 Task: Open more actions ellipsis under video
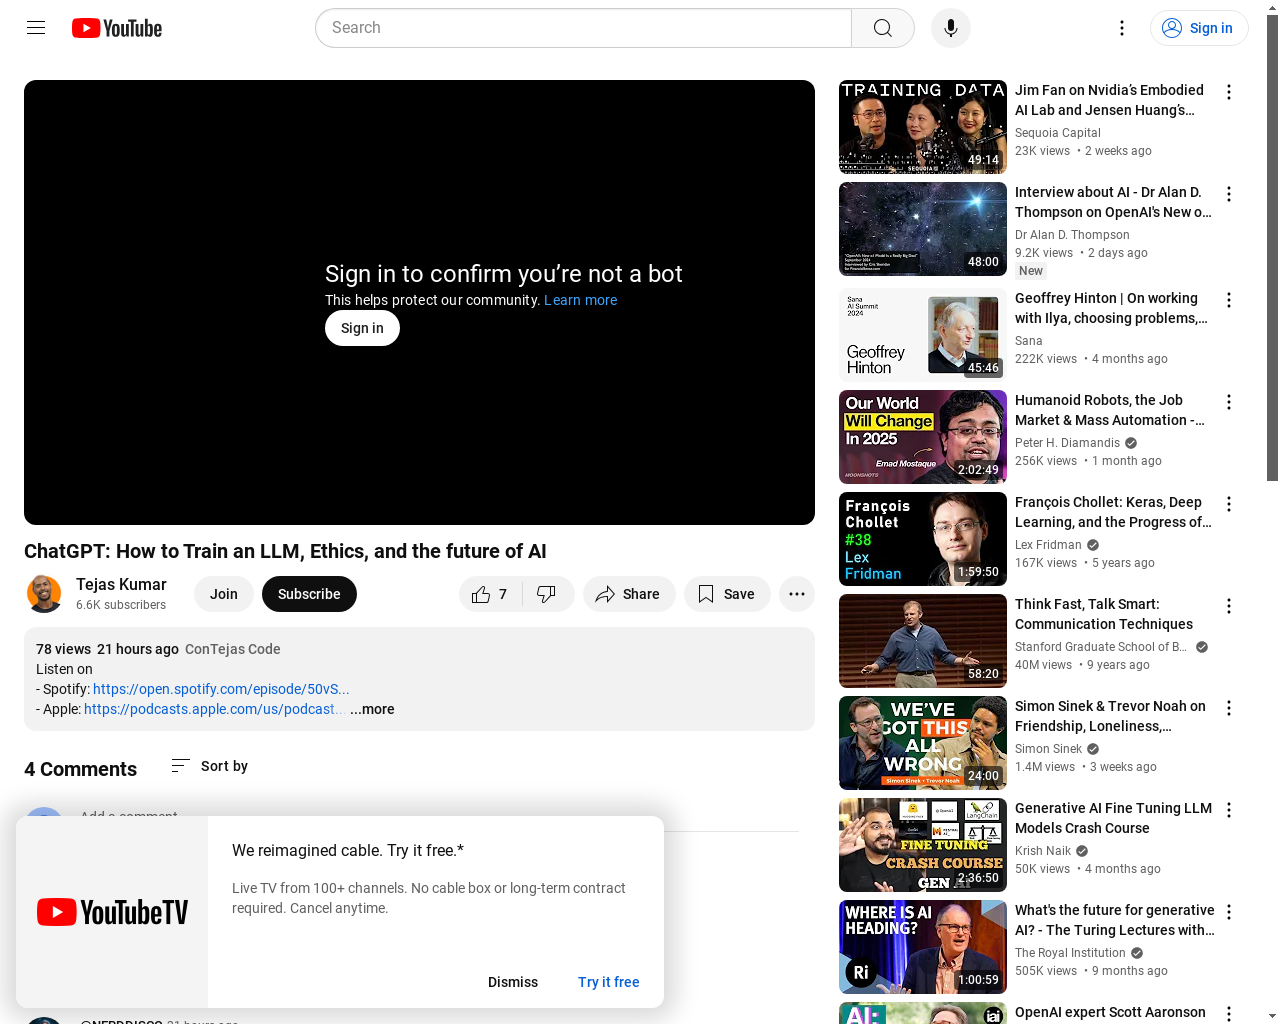coord(797,594)
